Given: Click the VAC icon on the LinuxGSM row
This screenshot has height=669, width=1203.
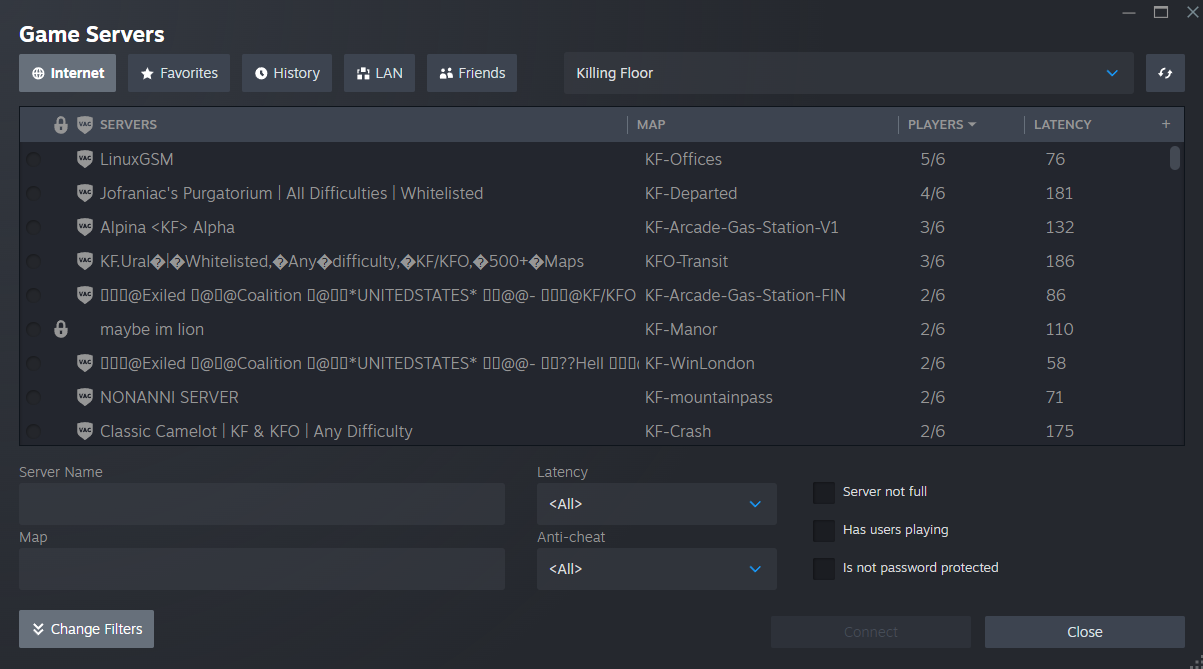Looking at the screenshot, I should (x=85, y=159).
